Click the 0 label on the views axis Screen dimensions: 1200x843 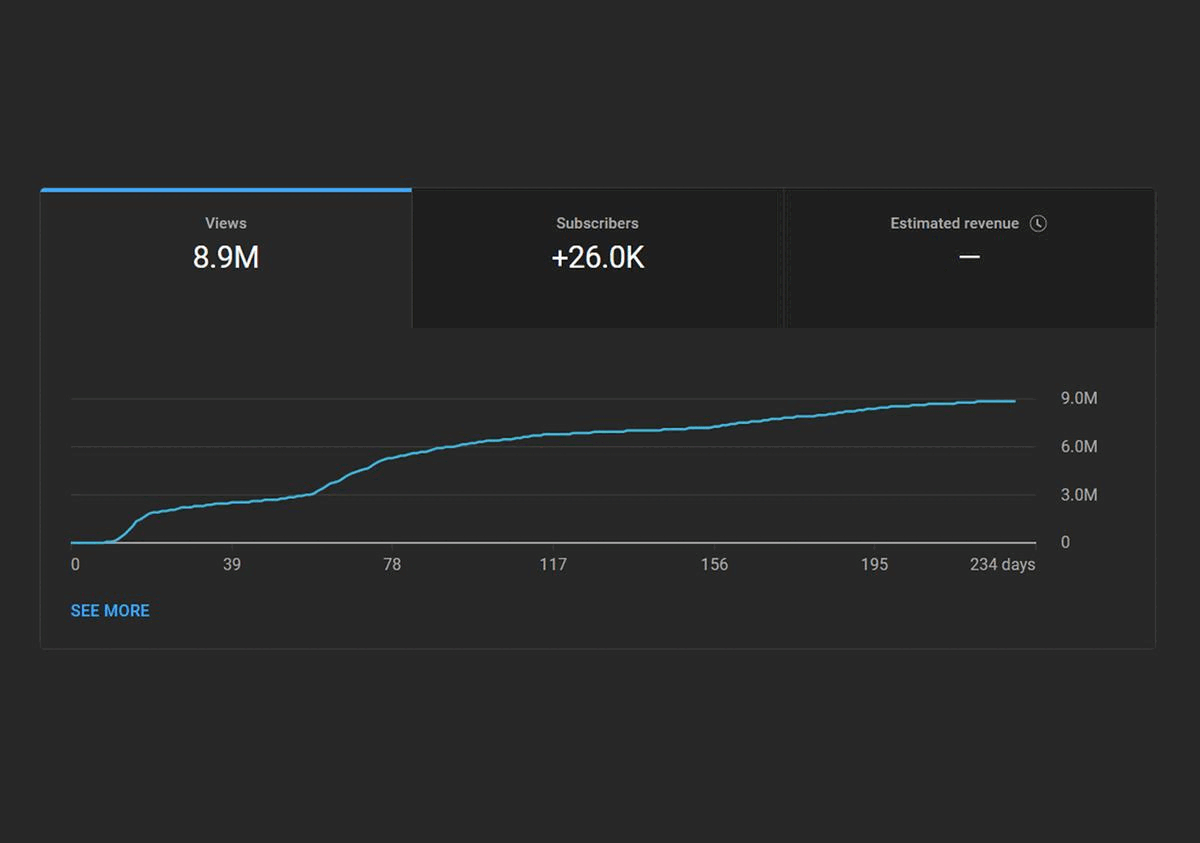(1065, 542)
